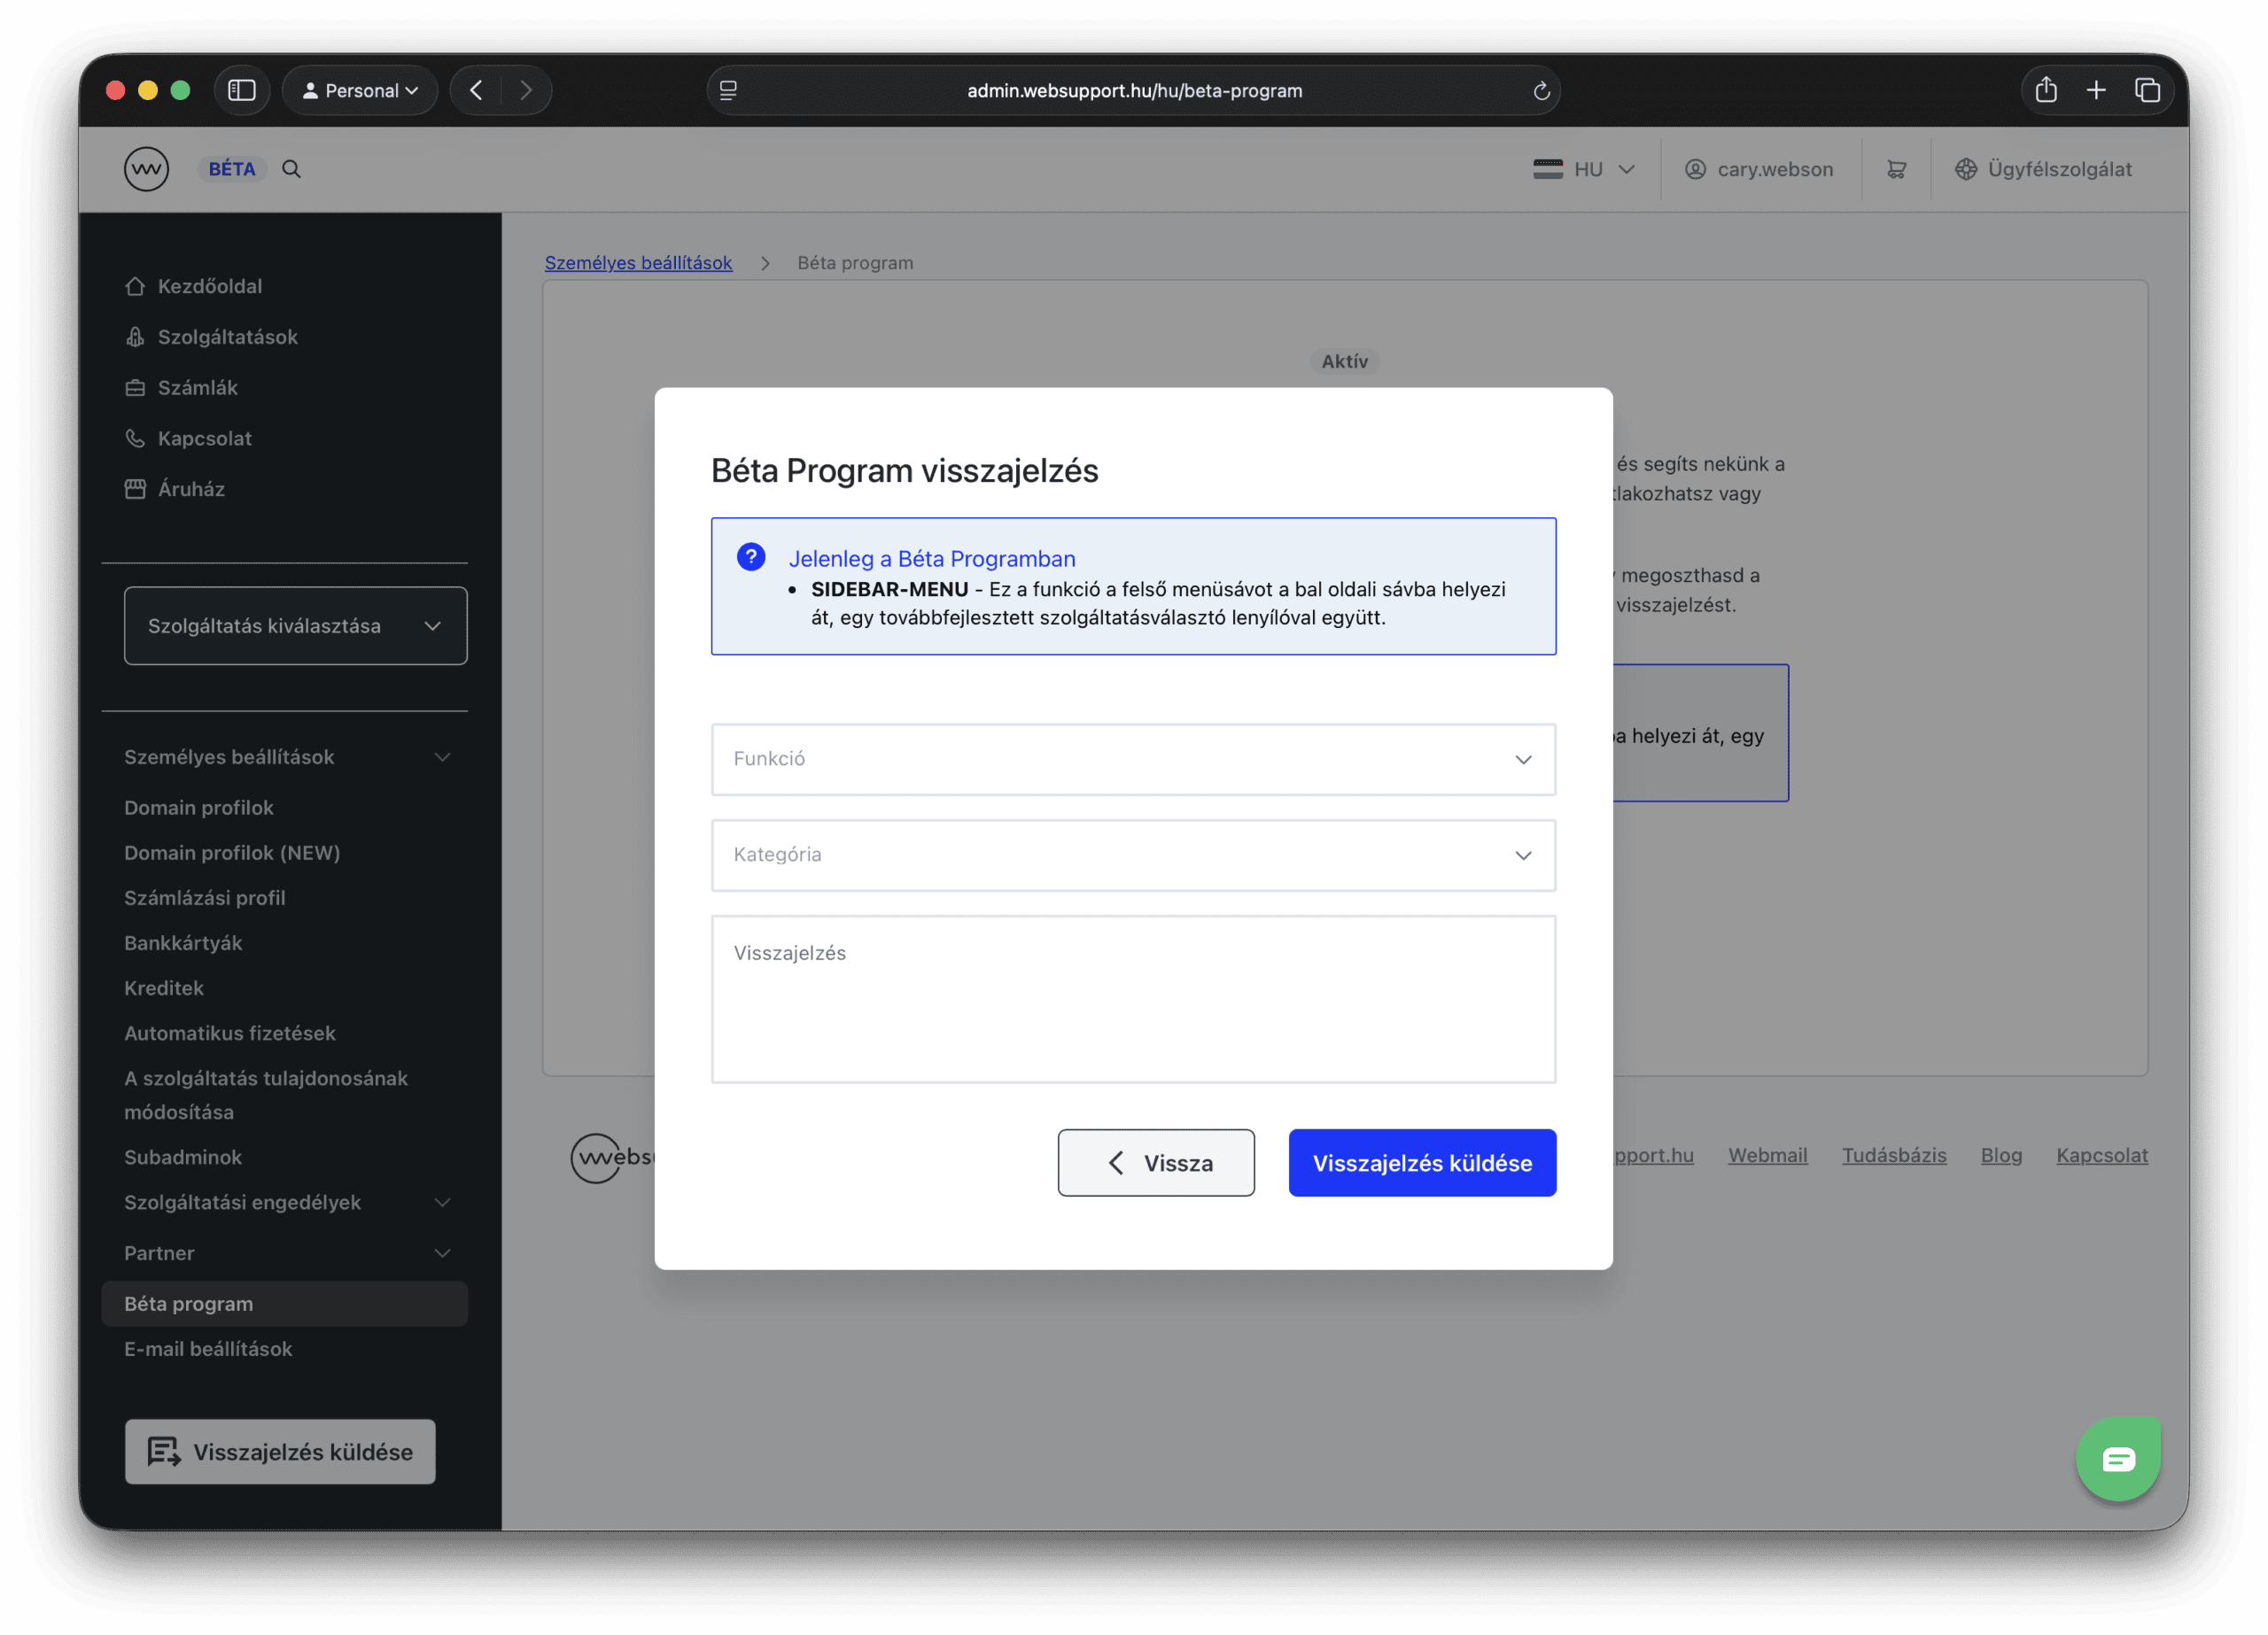Click the Safari share icon
The image size is (2268, 1635).
(2045, 90)
